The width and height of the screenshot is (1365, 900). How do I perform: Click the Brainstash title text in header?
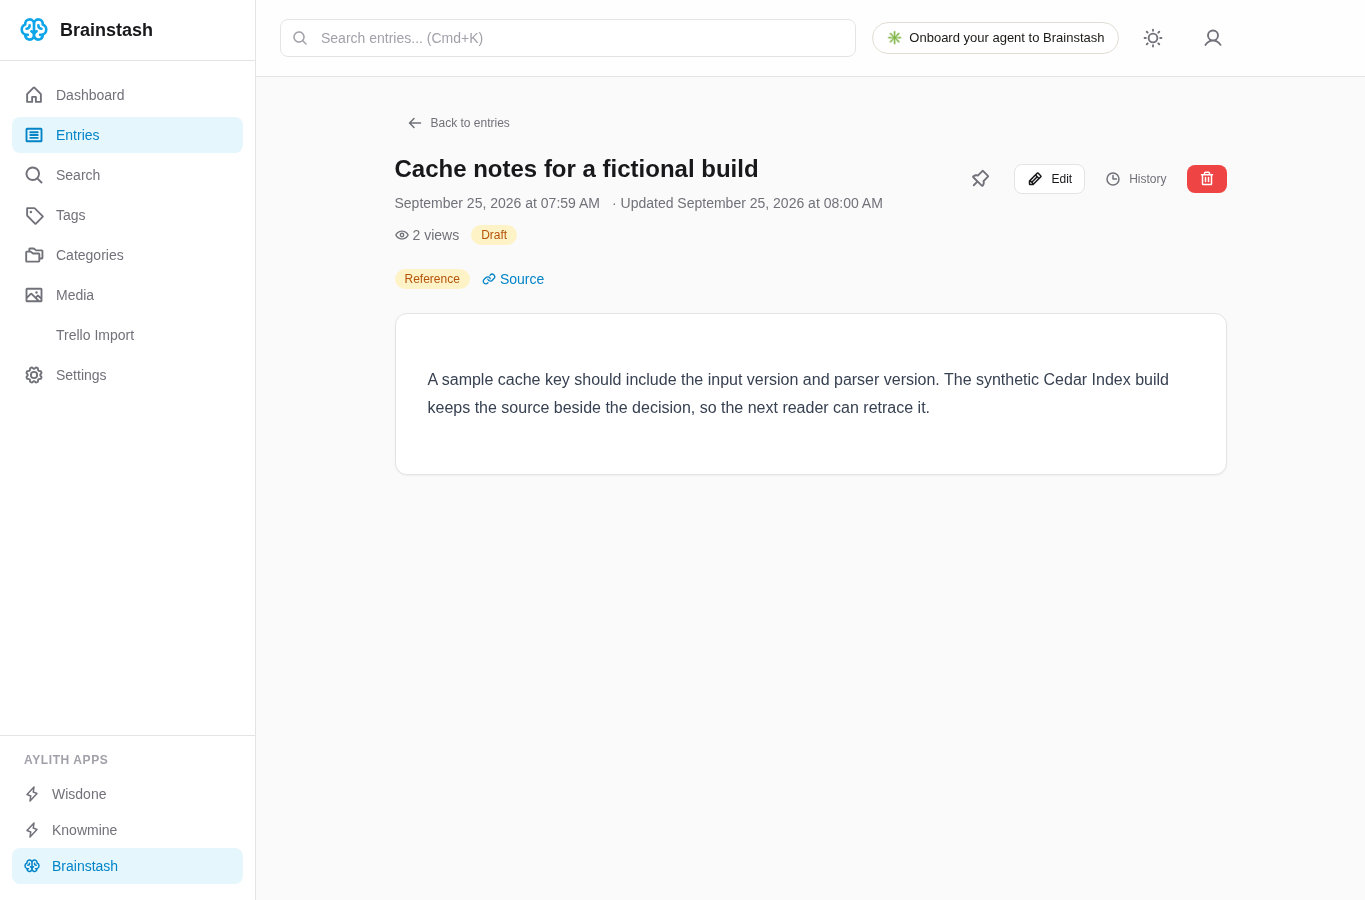pos(106,30)
